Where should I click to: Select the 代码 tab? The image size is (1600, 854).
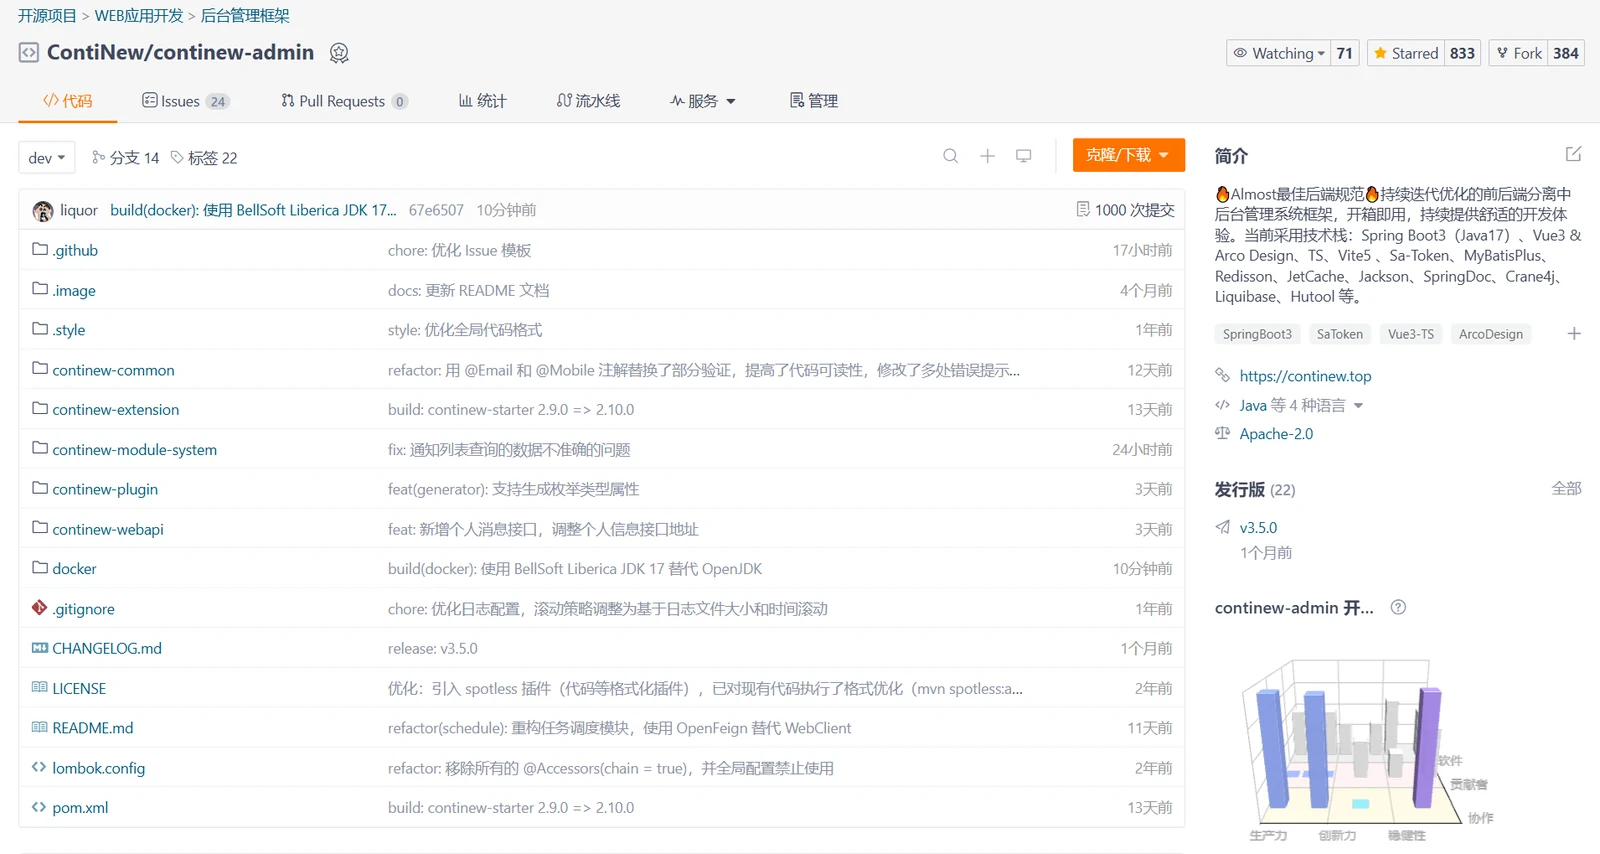(x=67, y=101)
